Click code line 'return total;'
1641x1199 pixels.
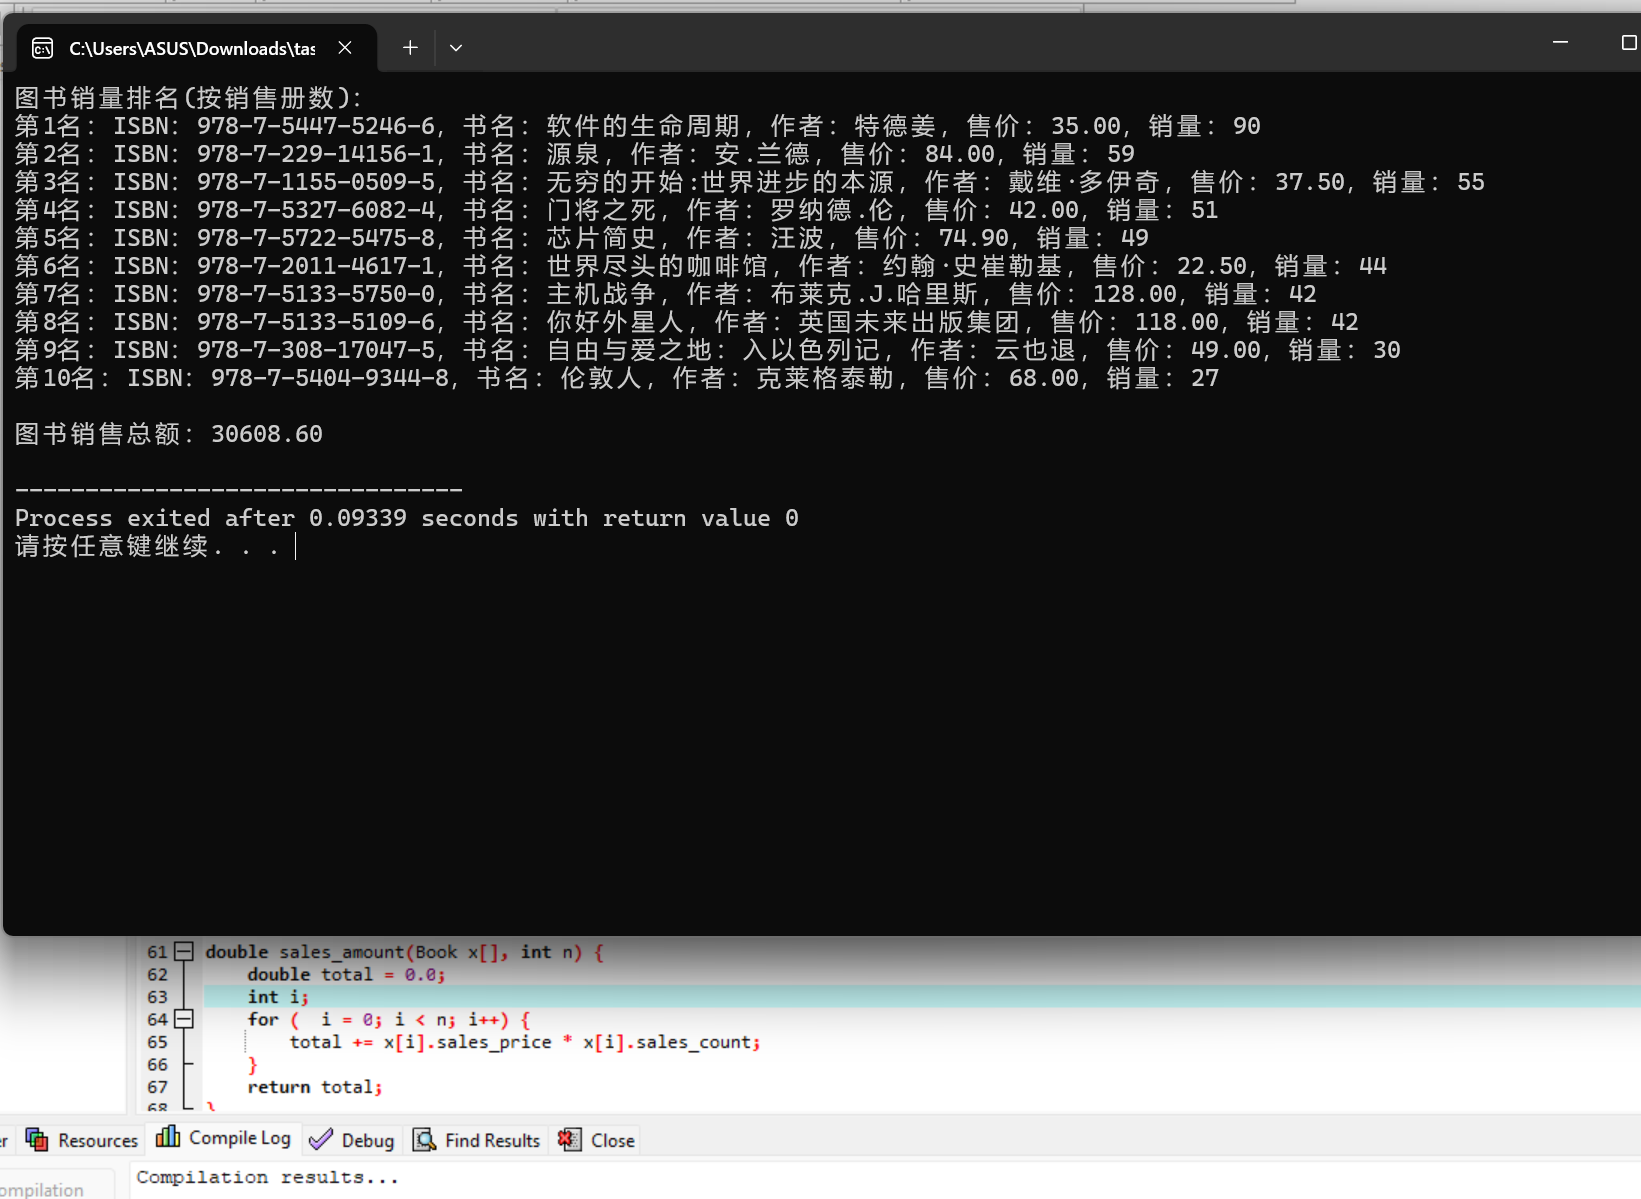click(x=315, y=1087)
